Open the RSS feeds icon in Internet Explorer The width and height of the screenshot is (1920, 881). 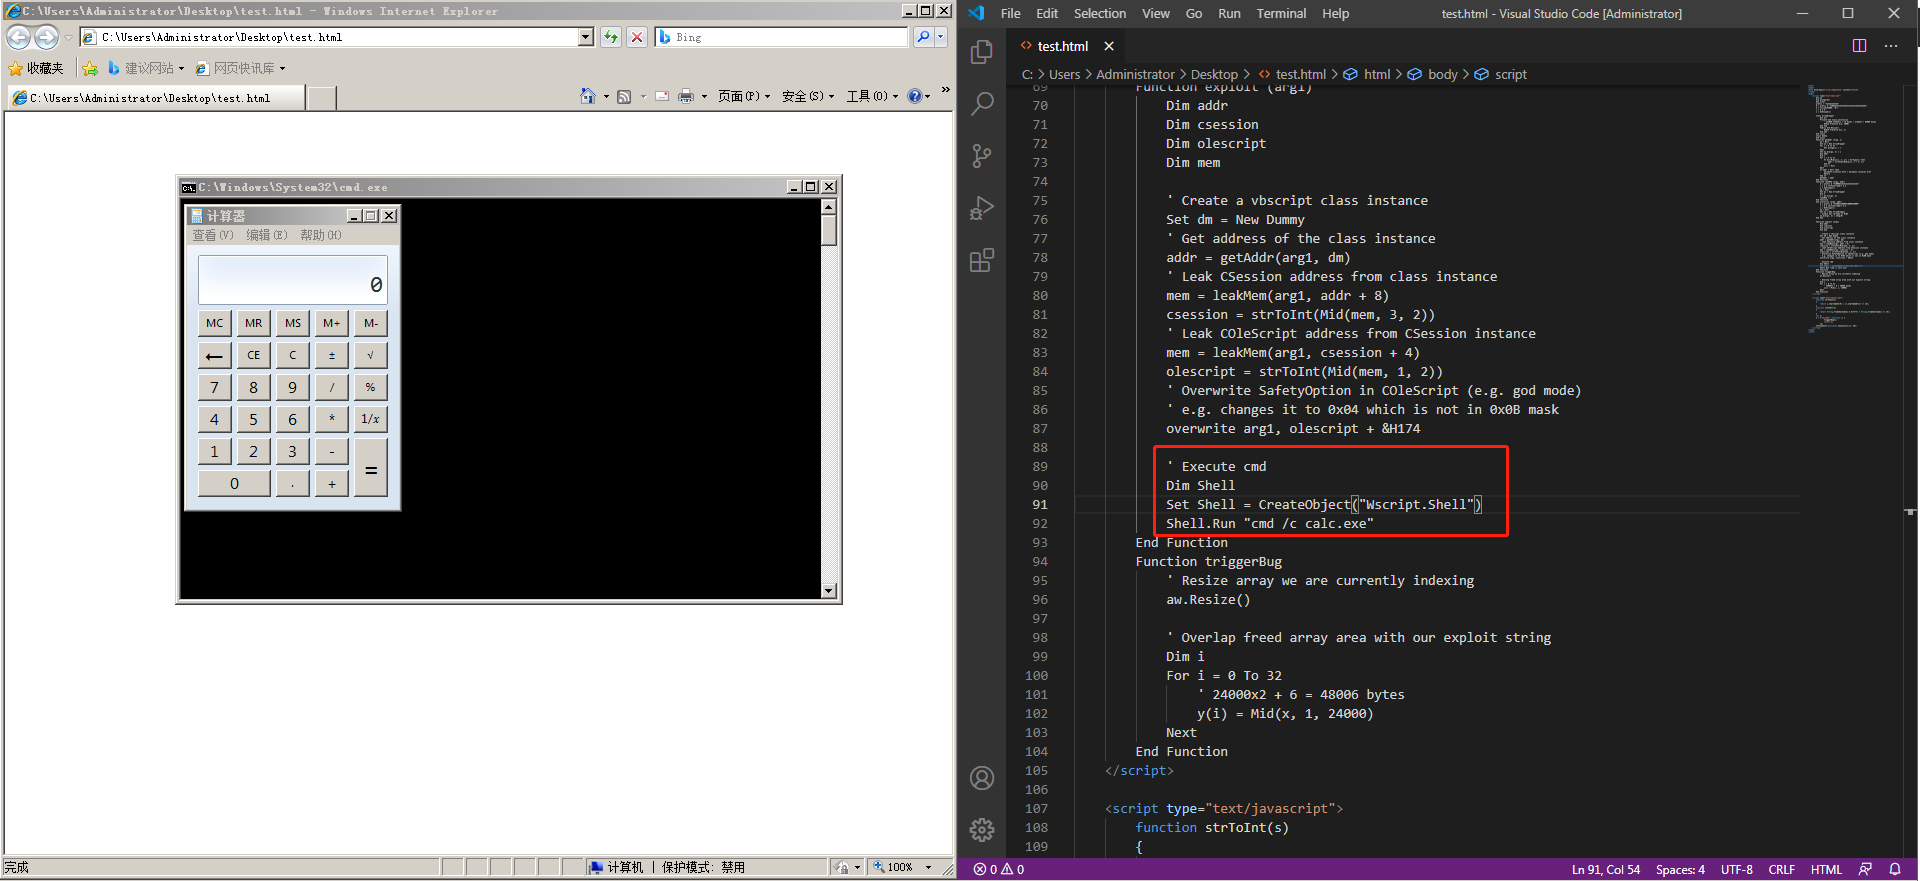coord(624,96)
